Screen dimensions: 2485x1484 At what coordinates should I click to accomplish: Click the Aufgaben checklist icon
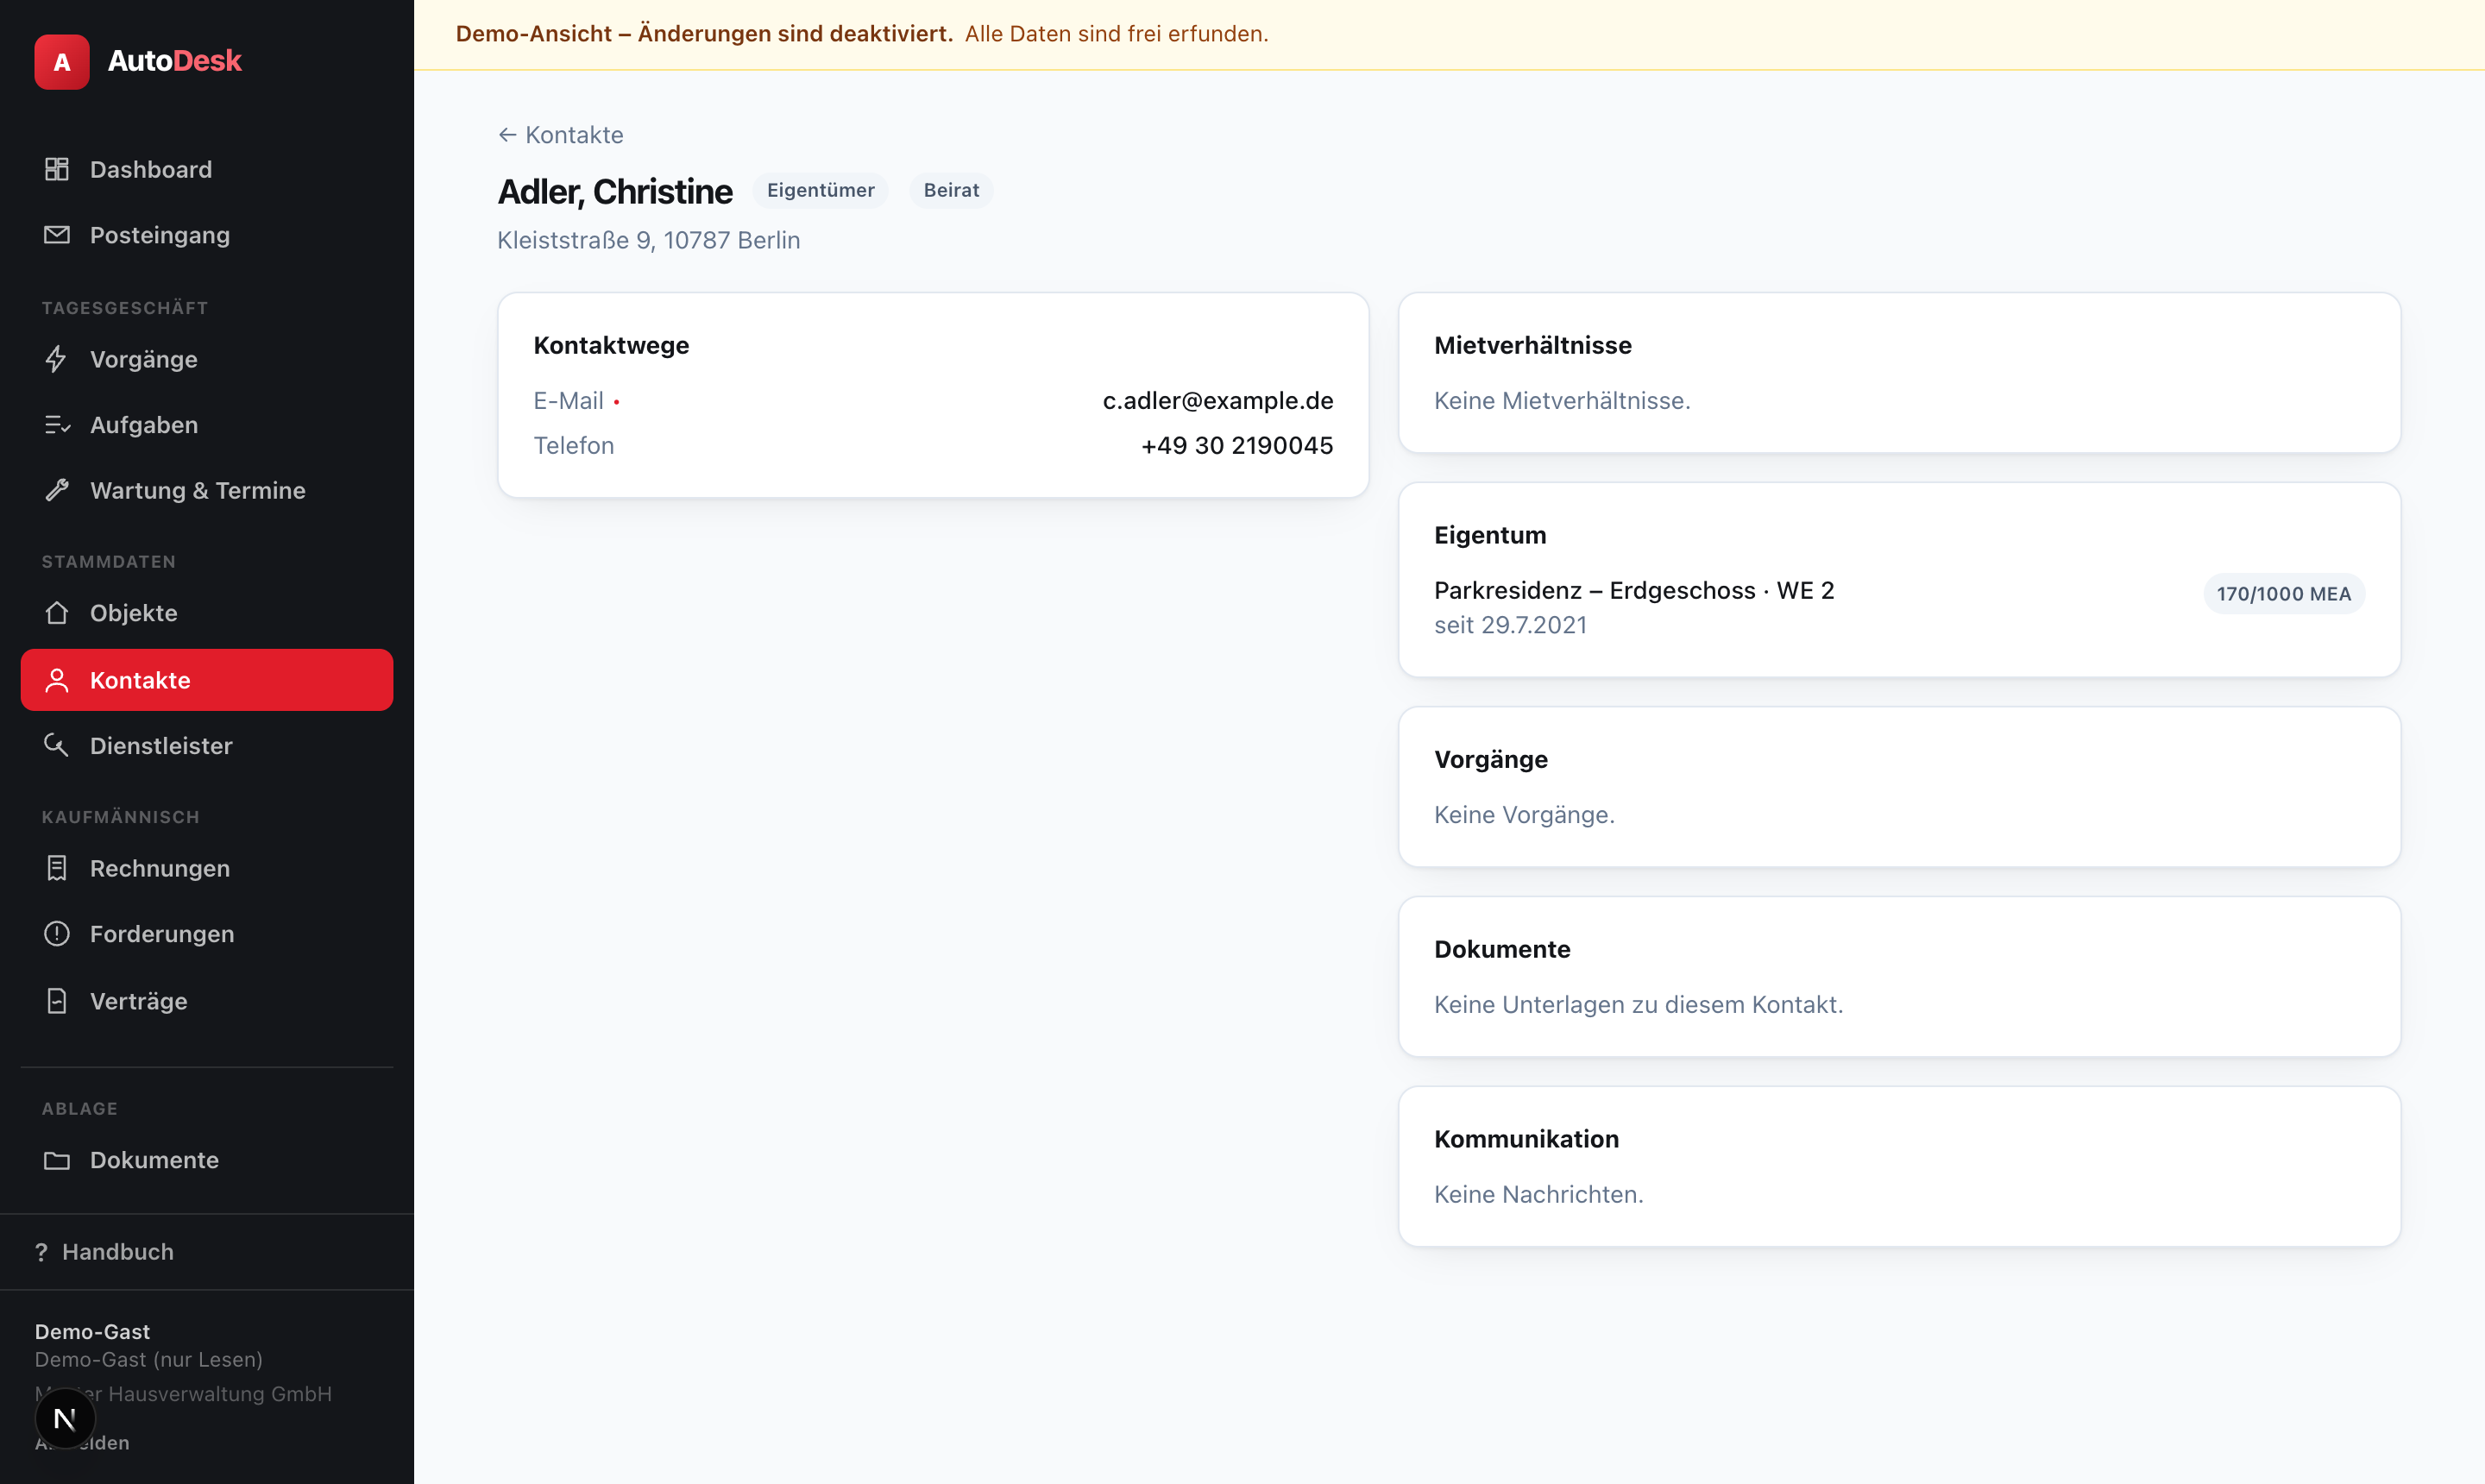pyautogui.click(x=57, y=425)
